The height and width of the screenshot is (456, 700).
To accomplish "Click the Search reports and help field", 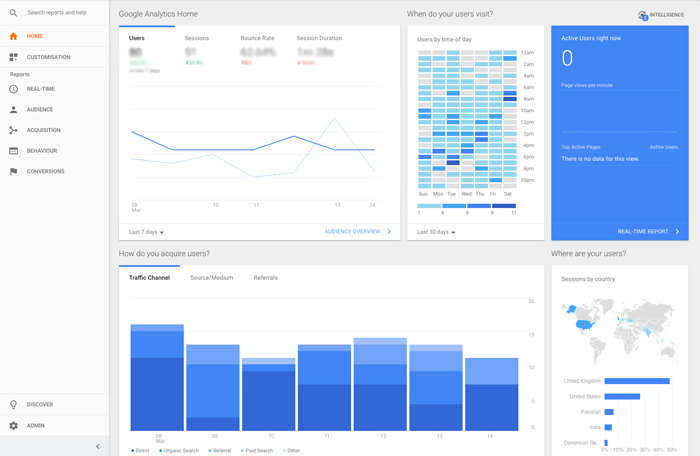I will pyautogui.click(x=58, y=13).
